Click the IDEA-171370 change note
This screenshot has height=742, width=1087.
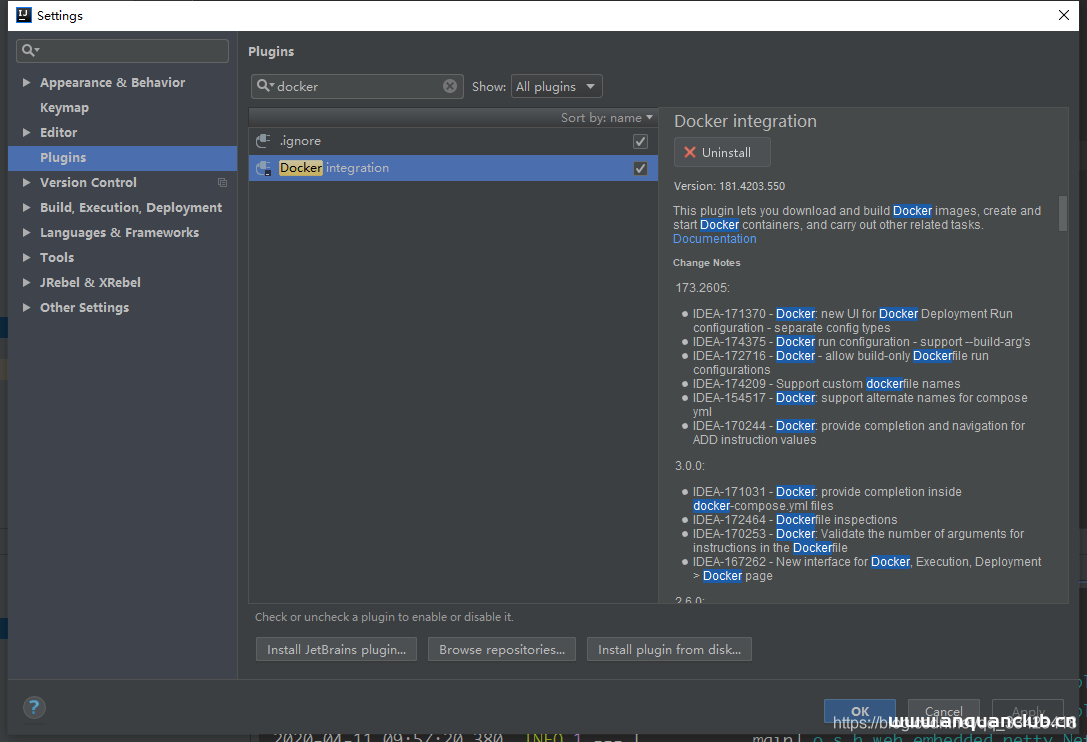[853, 320]
